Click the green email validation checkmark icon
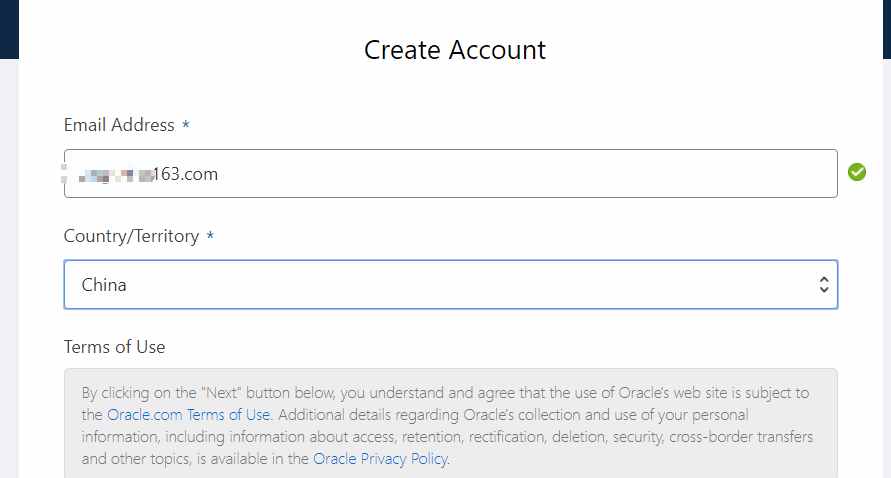This screenshot has height=478, width=891. (x=857, y=172)
